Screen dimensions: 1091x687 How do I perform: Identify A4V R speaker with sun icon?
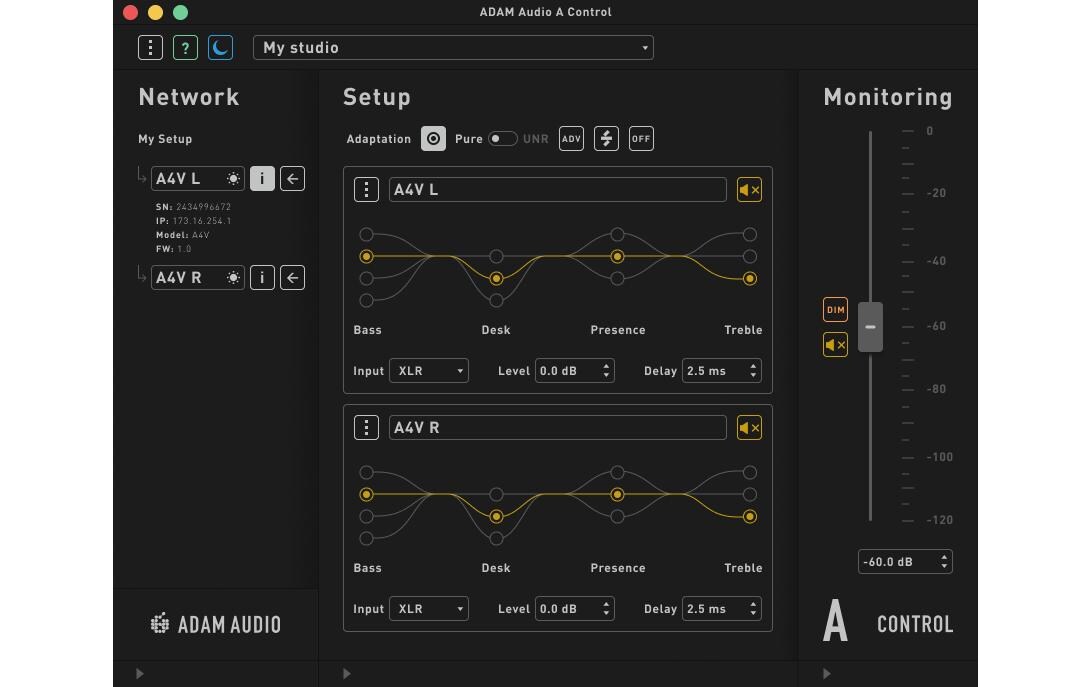[x=233, y=278]
